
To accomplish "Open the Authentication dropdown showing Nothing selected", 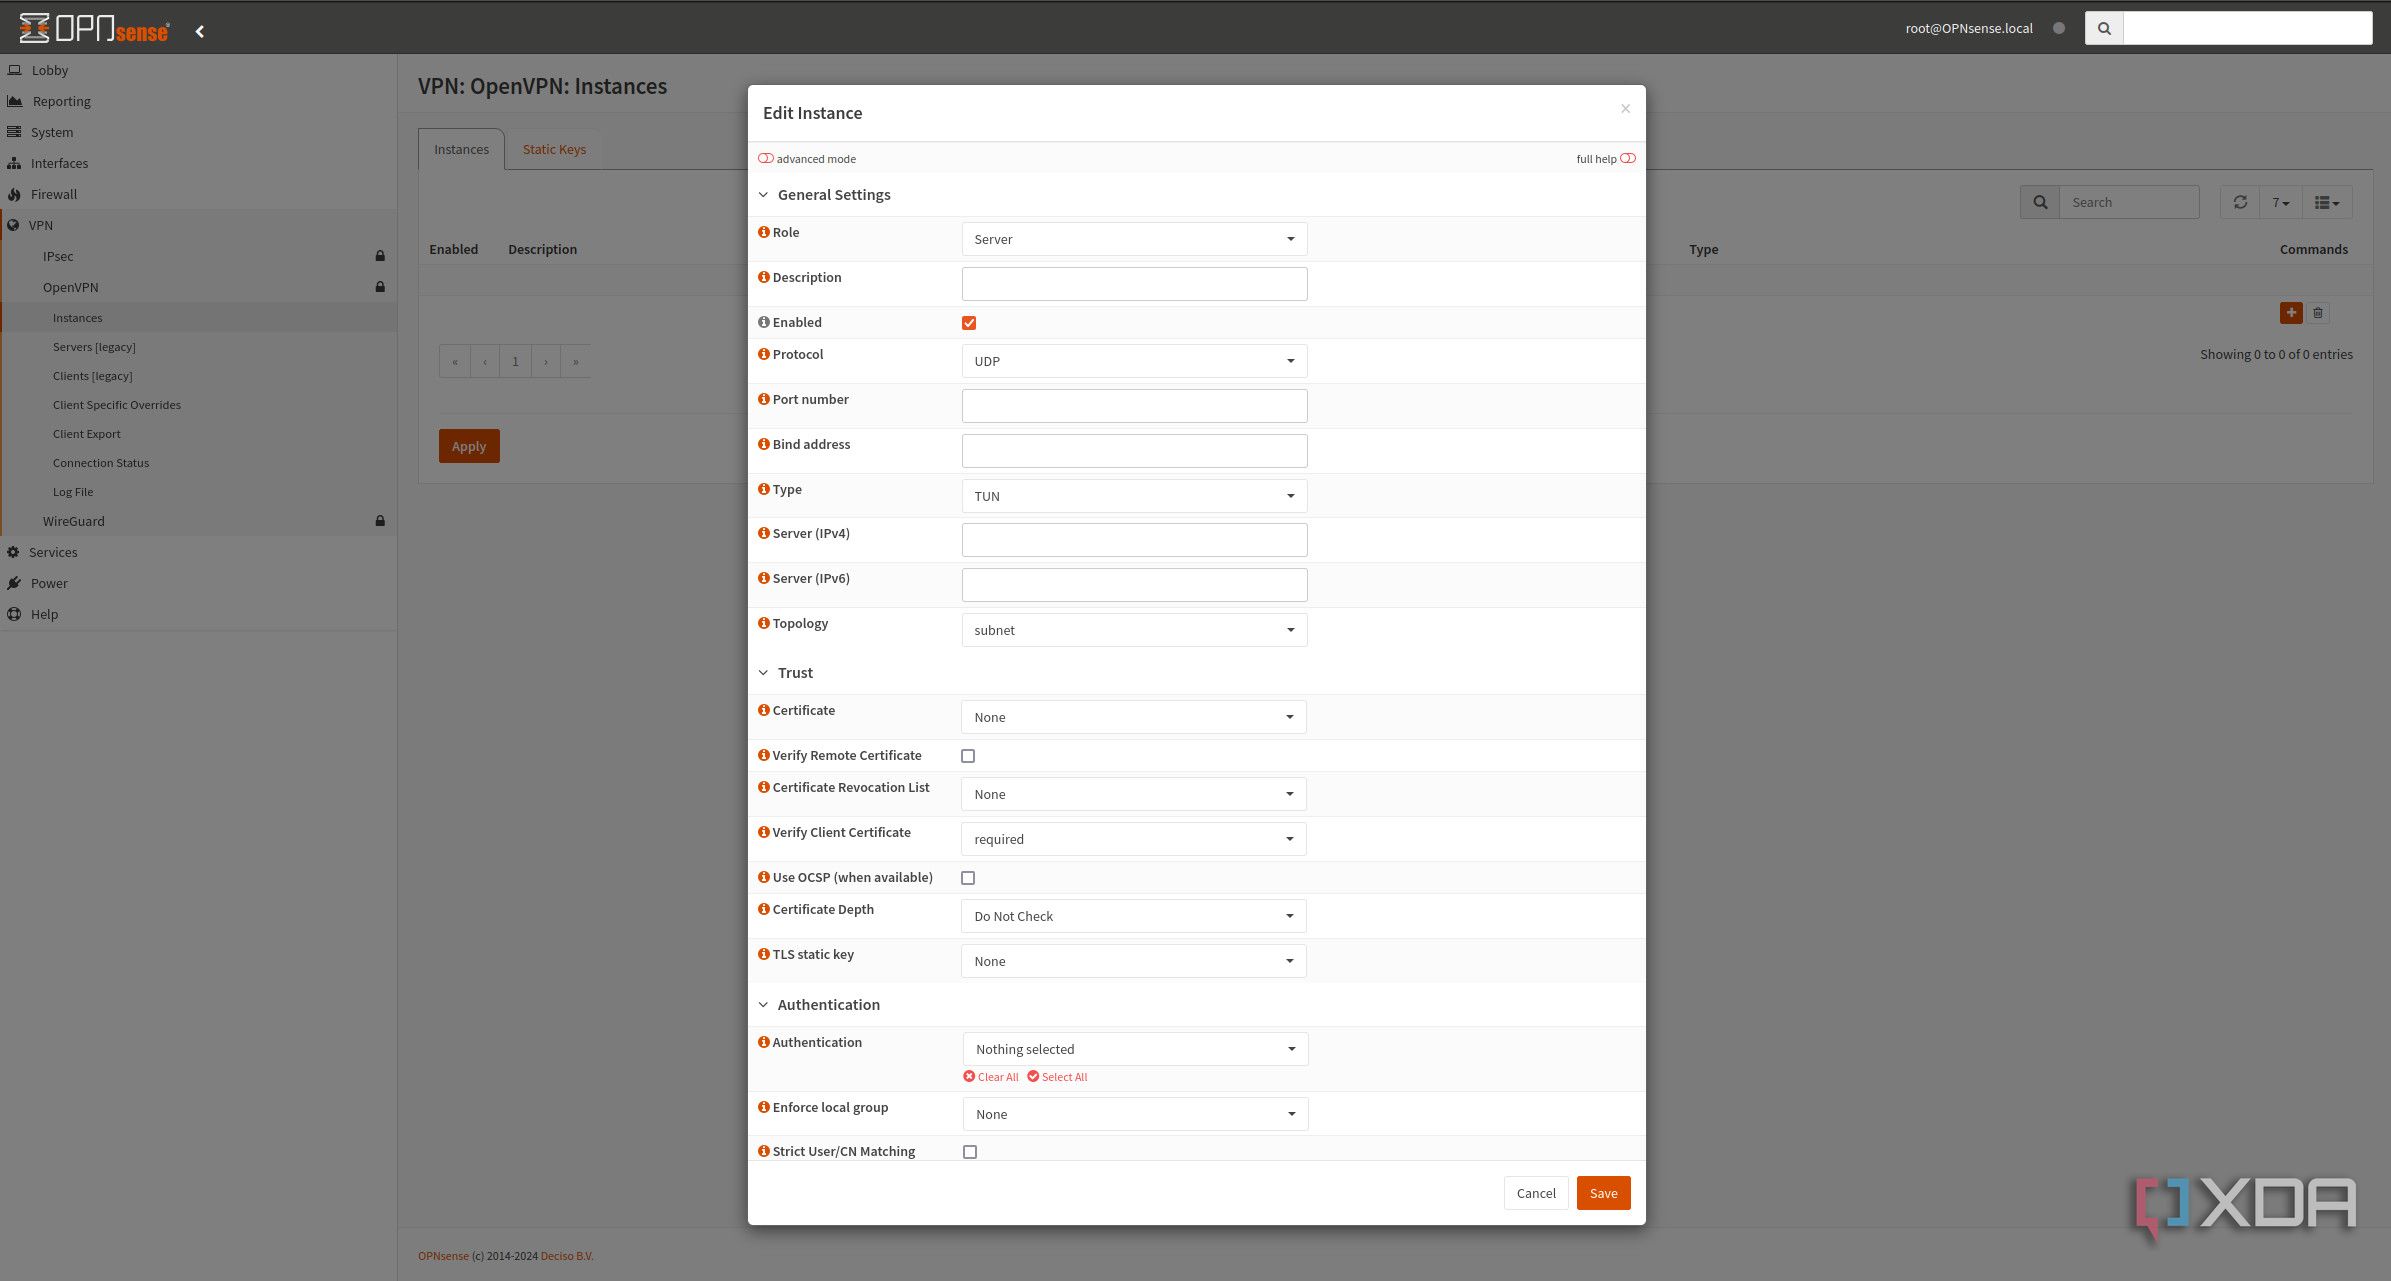I will pyautogui.click(x=1135, y=1049).
